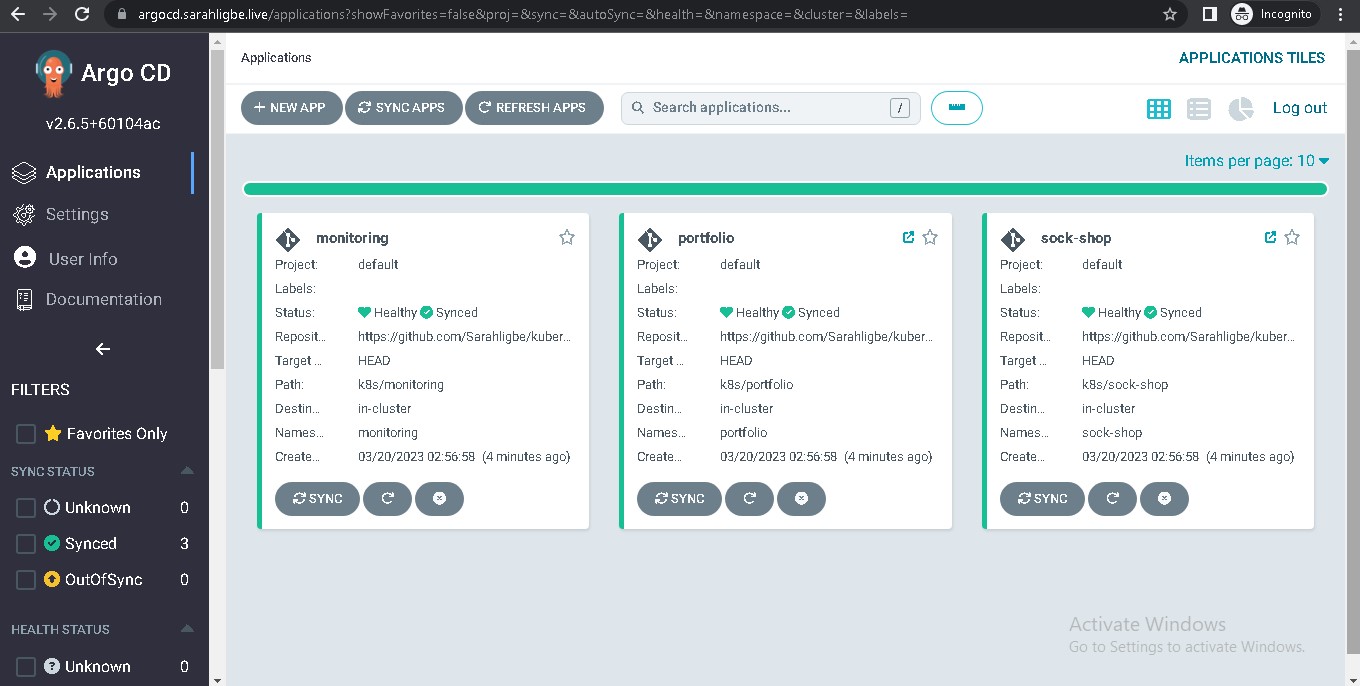Favorite the monitoring app with its star

[567, 237]
